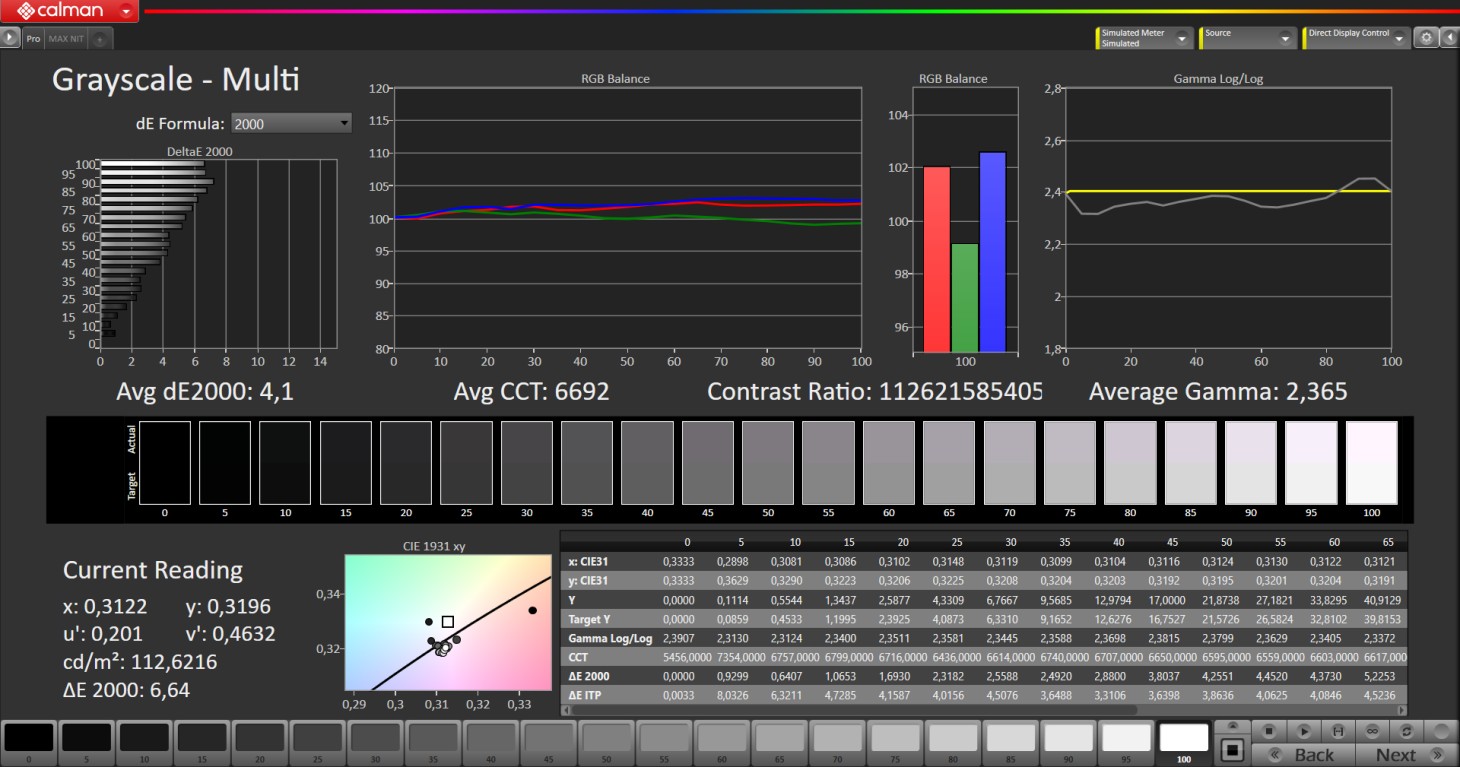This screenshot has height=767, width=1460.
Task: Click the black pattern square icon
Action: [x=1233, y=749]
